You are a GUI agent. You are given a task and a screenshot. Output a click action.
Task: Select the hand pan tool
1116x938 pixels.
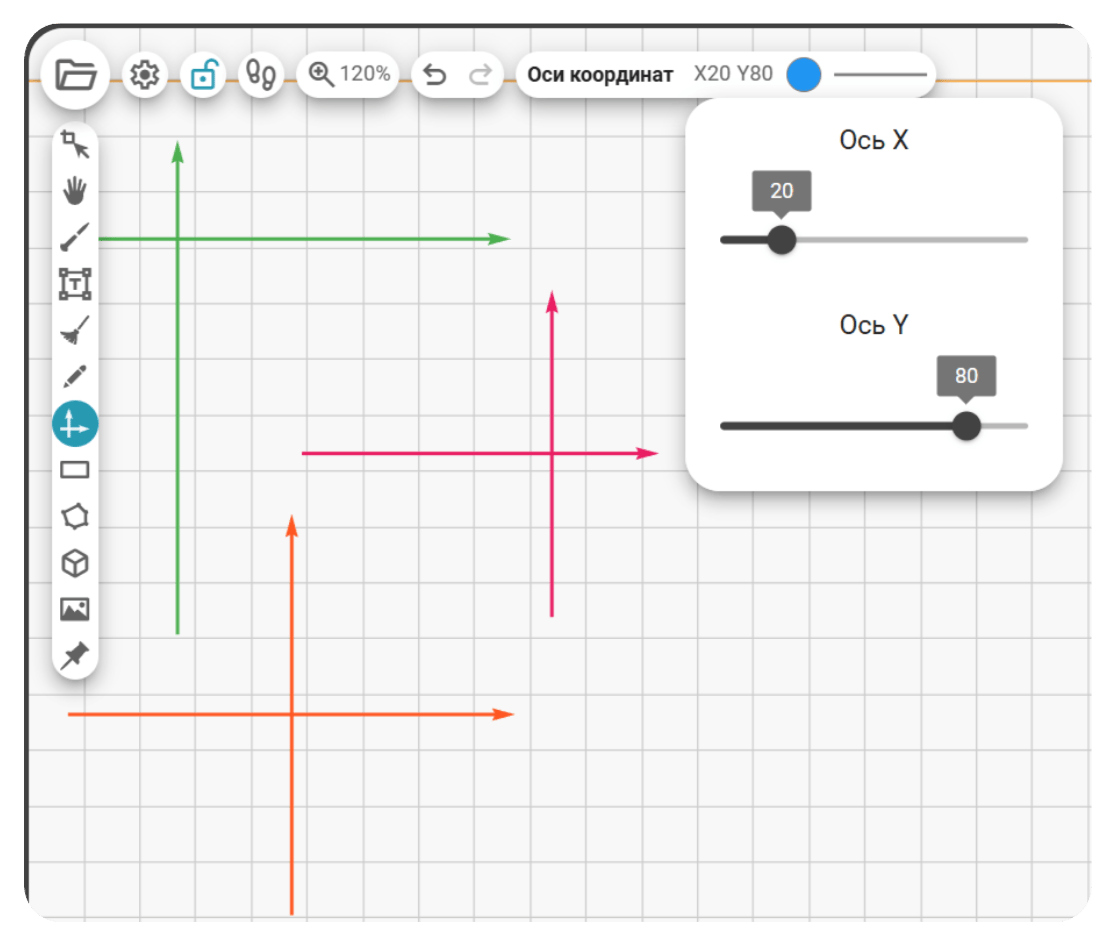tap(75, 190)
